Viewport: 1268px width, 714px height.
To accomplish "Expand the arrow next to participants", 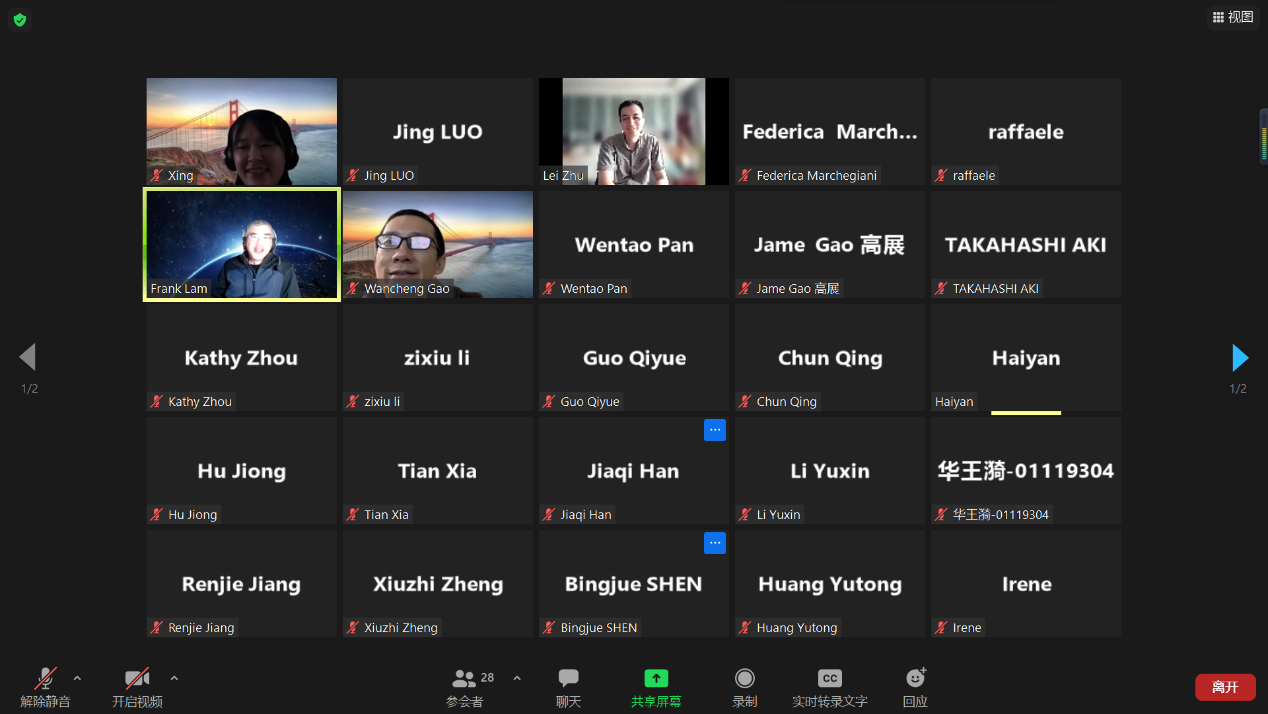I will [x=517, y=678].
